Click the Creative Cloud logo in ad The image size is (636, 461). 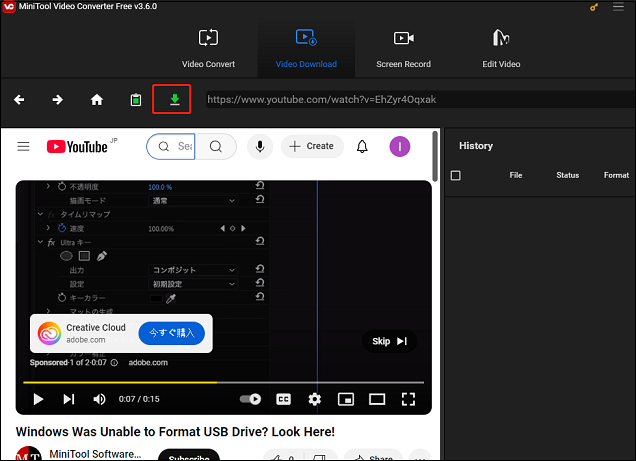(x=49, y=333)
